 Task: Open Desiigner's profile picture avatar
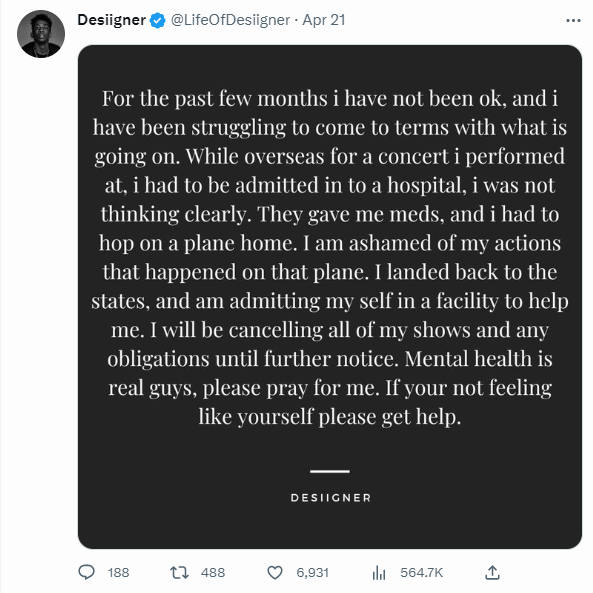(41, 34)
